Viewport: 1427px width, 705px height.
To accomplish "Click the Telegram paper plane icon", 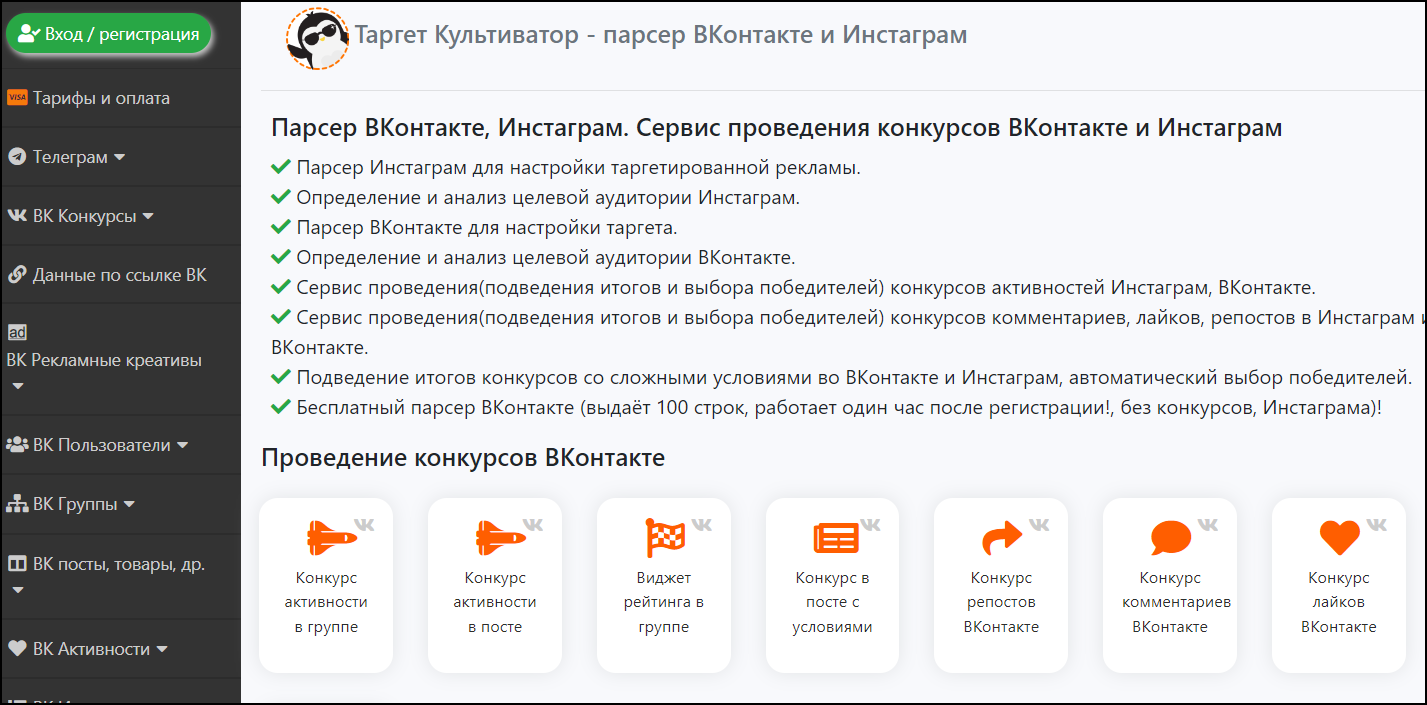I will point(17,157).
